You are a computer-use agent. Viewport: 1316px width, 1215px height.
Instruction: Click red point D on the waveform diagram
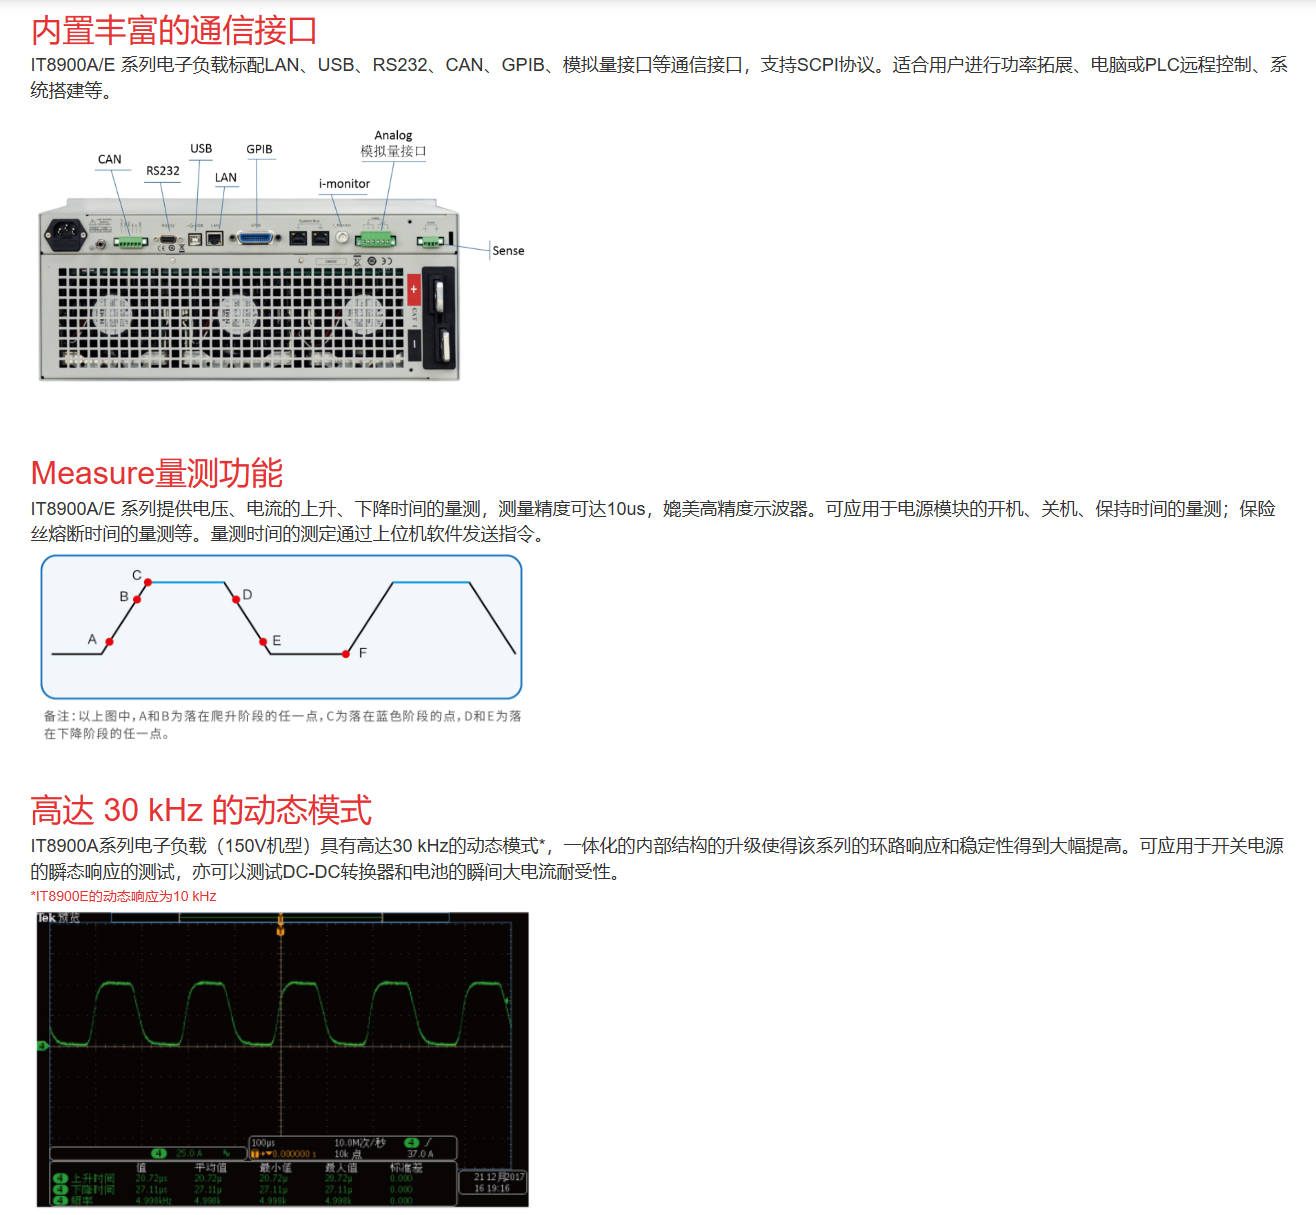(x=236, y=599)
